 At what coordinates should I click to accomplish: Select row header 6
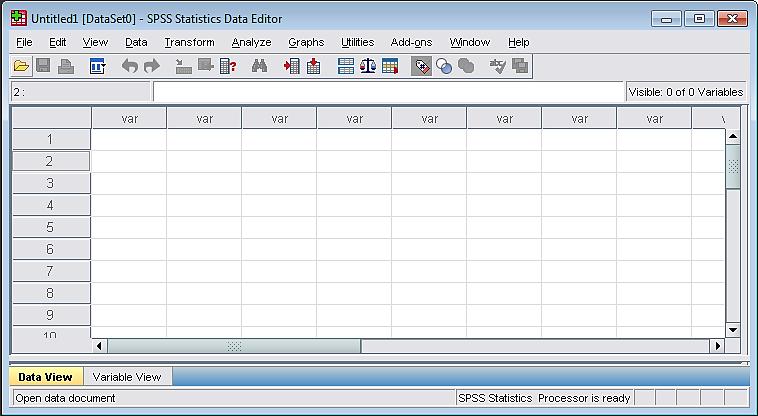[x=51, y=249]
